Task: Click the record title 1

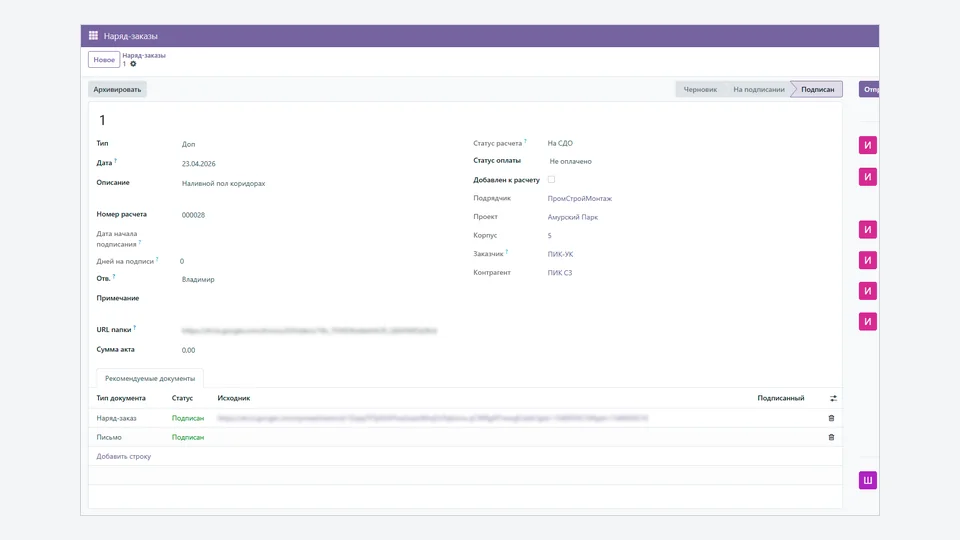Action: pos(102,120)
